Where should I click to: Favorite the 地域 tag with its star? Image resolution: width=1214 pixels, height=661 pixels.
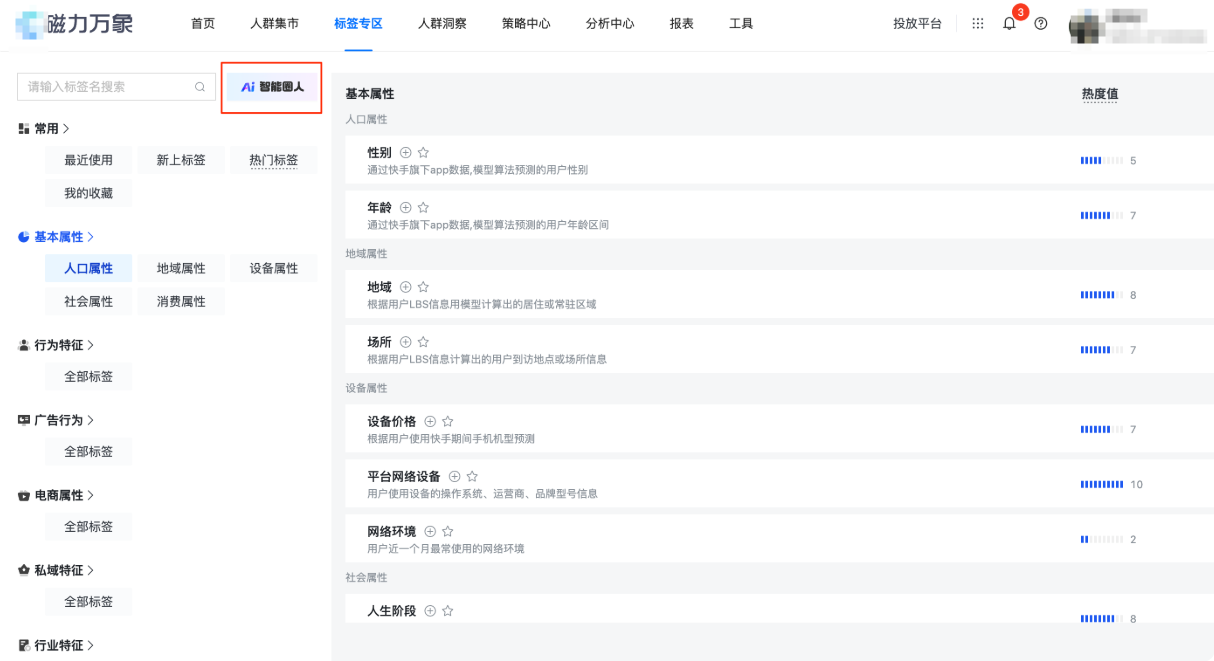pyautogui.click(x=423, y=287)
